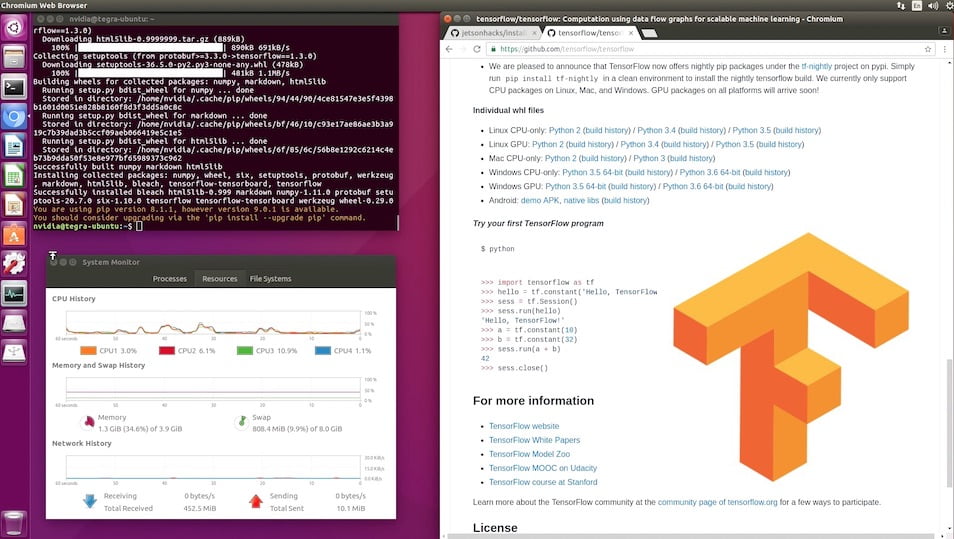The image size is (954, 539).
Task: Pick the CPU2 red color swatch
Action: coord(167,350)
